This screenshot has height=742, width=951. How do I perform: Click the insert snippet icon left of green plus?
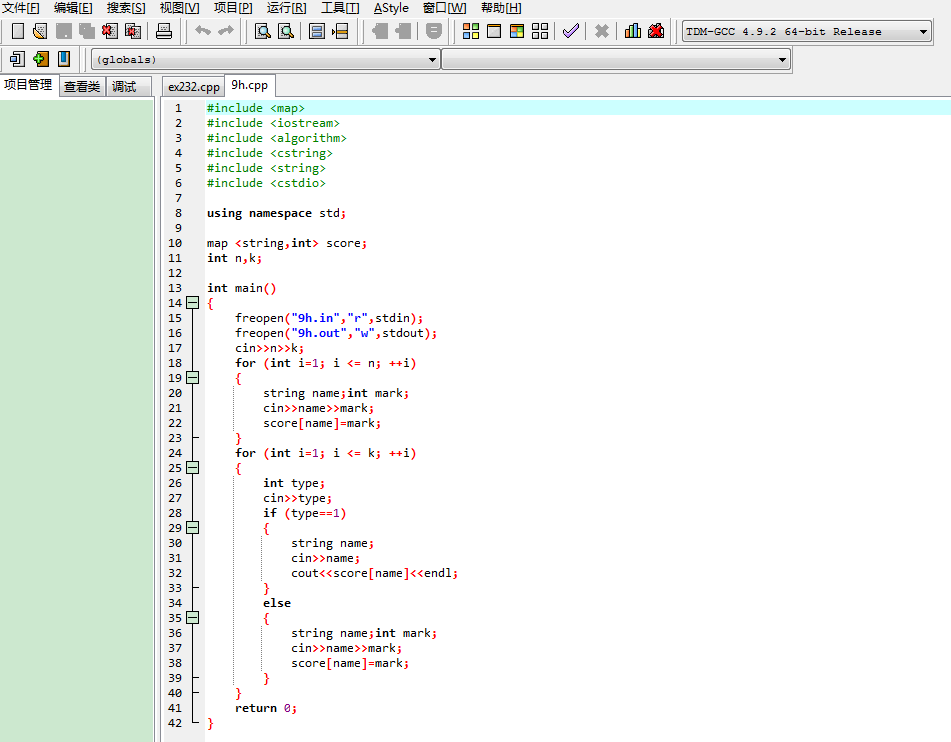coord(17,59)
